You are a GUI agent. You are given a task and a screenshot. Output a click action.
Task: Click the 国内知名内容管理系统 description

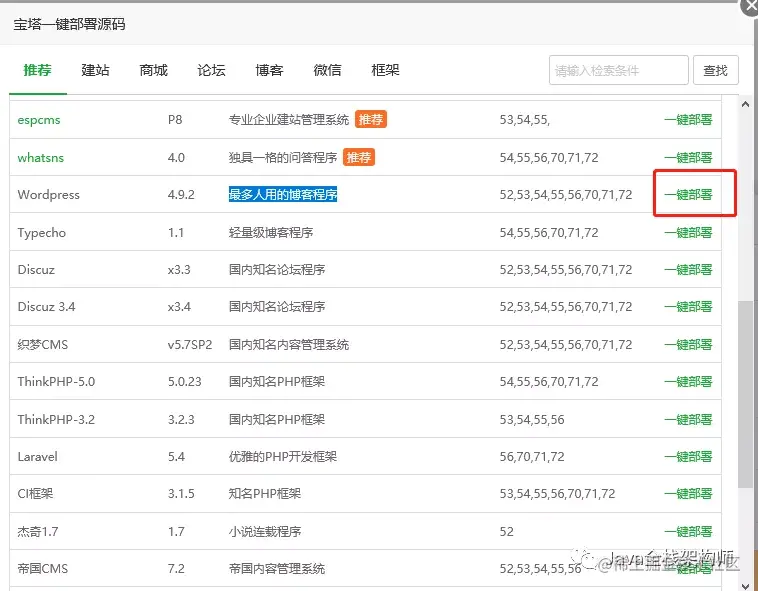tap(289, 345)
